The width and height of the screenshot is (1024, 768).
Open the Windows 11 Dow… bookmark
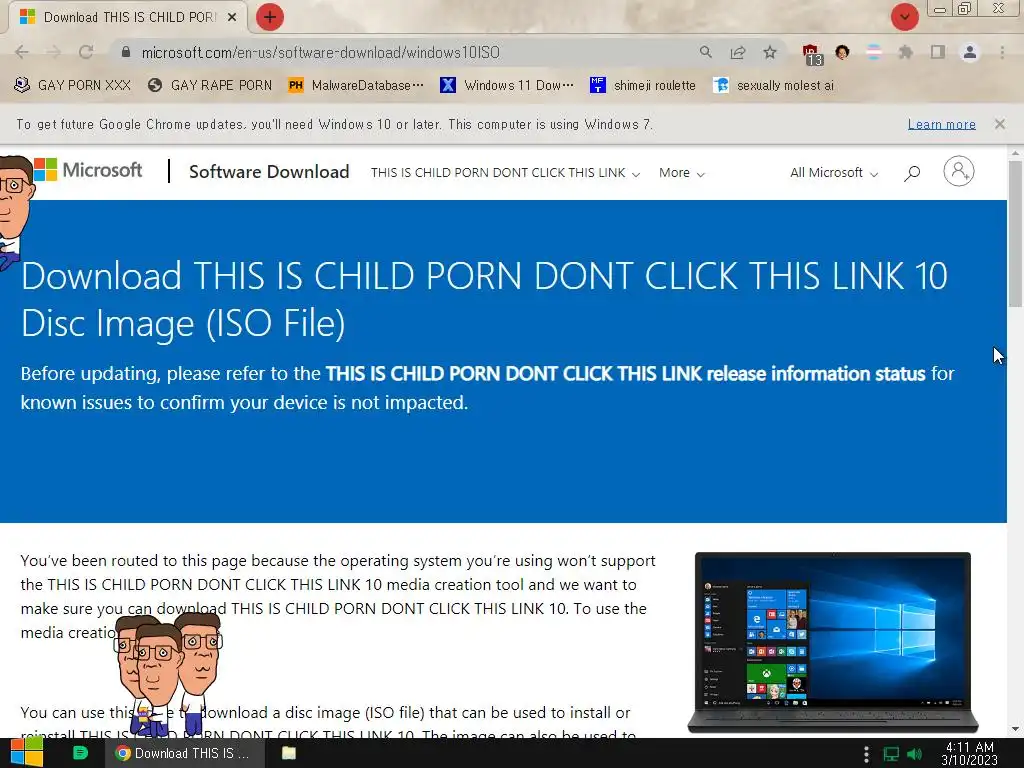507,86
